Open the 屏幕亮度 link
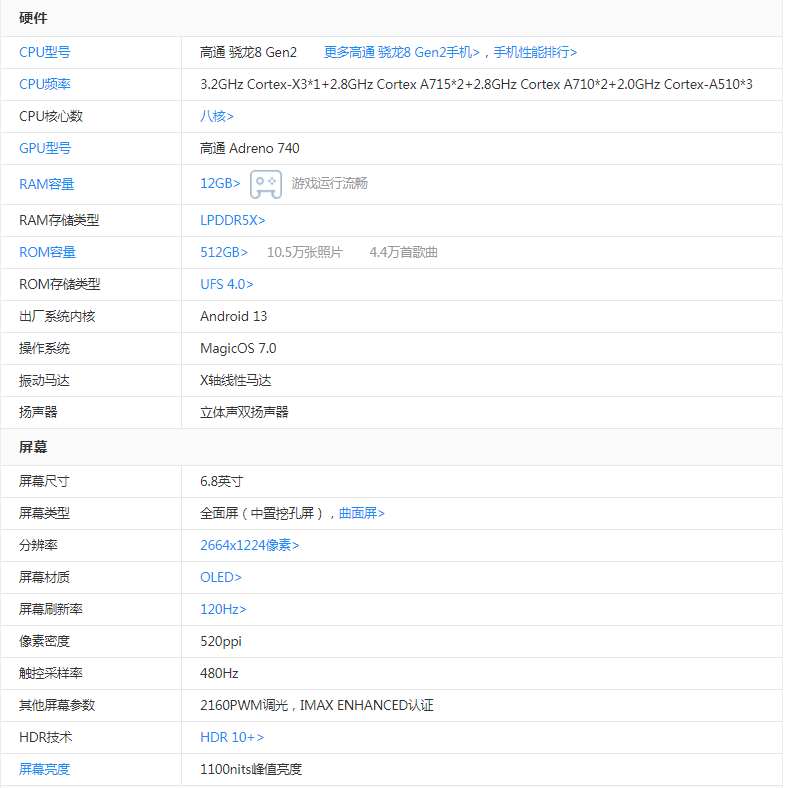Viewport: 785px width, 788px height. pos(44,769)
